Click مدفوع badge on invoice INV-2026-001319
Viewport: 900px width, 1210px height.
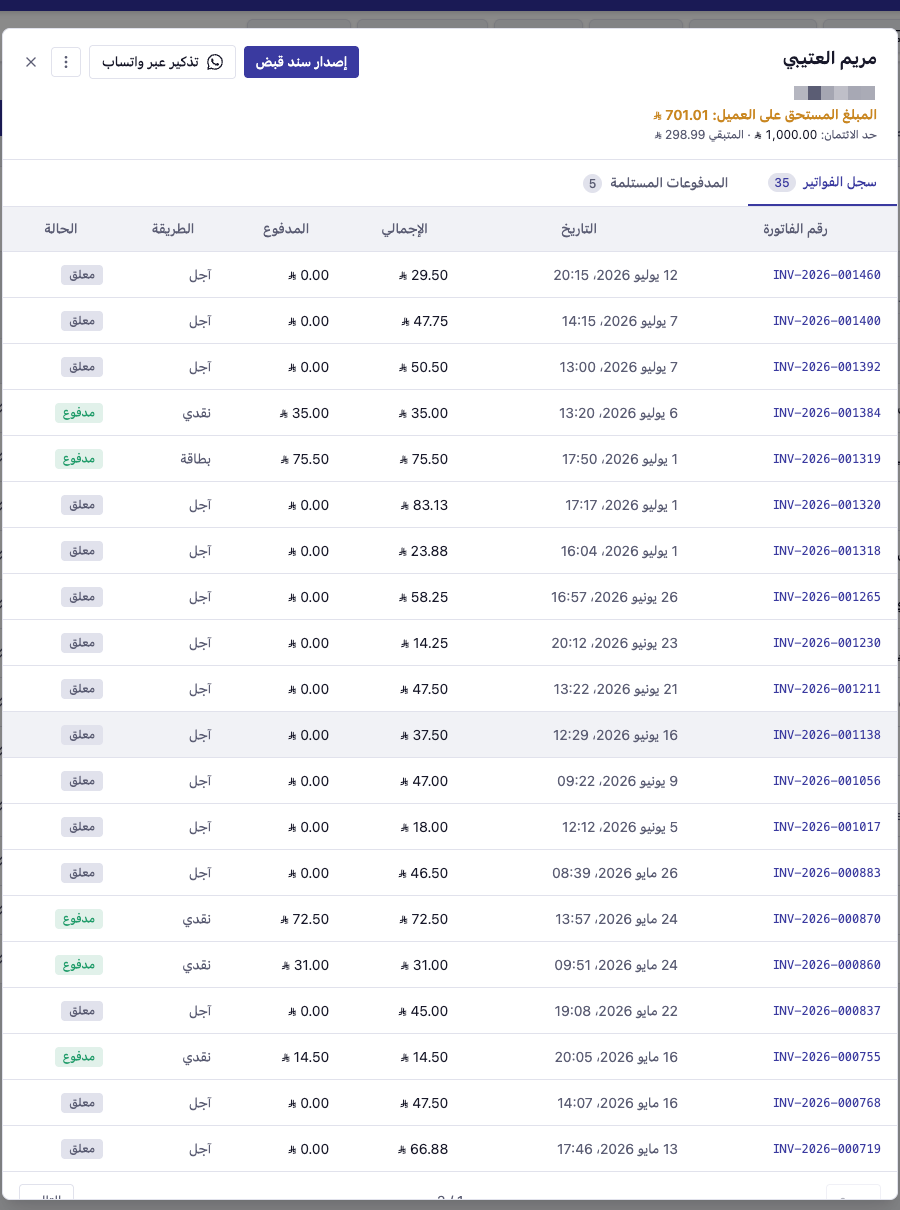click(x=79, y=459)
